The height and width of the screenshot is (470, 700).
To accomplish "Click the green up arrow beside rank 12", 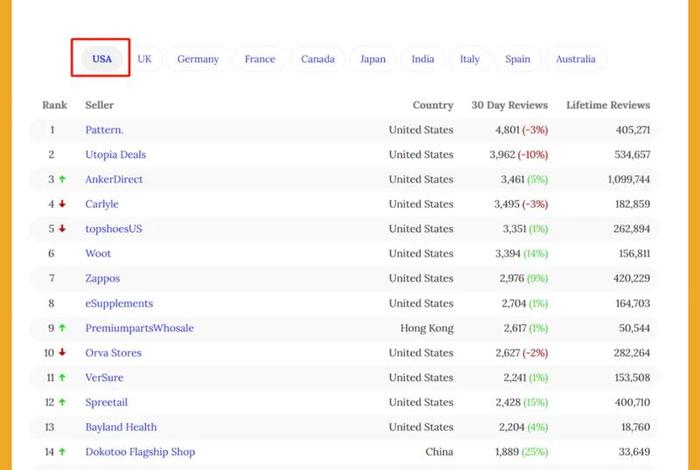I will point(62,402).
